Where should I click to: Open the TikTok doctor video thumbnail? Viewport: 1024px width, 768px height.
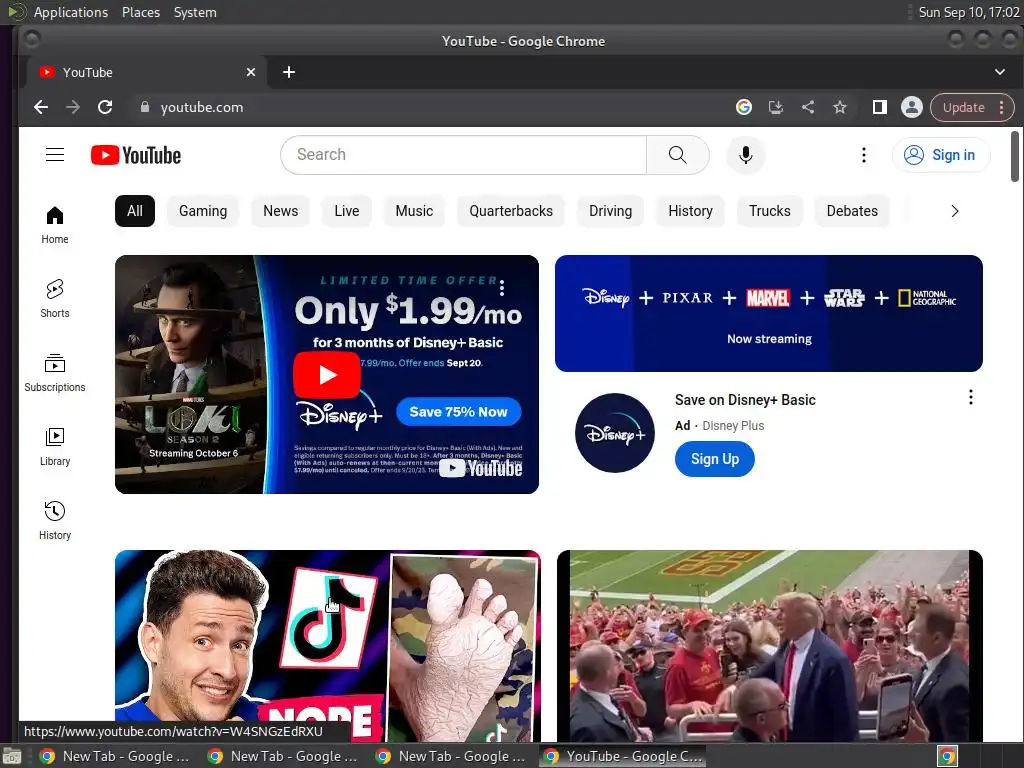(327, 645)
